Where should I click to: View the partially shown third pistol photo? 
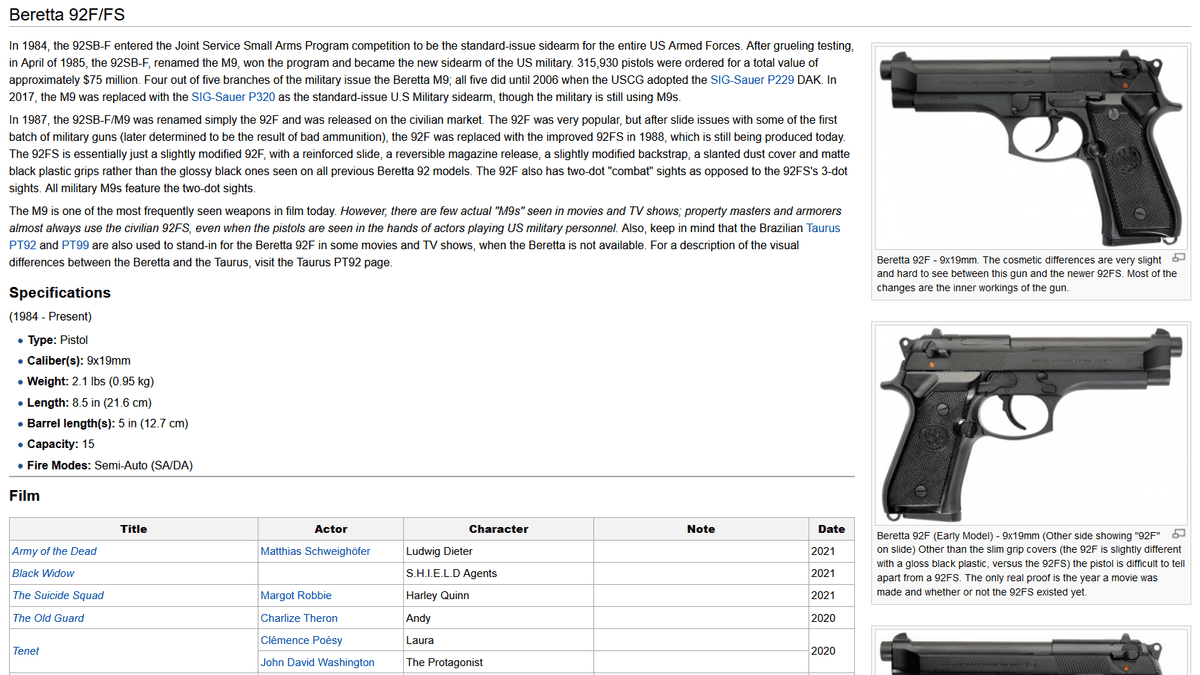tap(1030, 653)
